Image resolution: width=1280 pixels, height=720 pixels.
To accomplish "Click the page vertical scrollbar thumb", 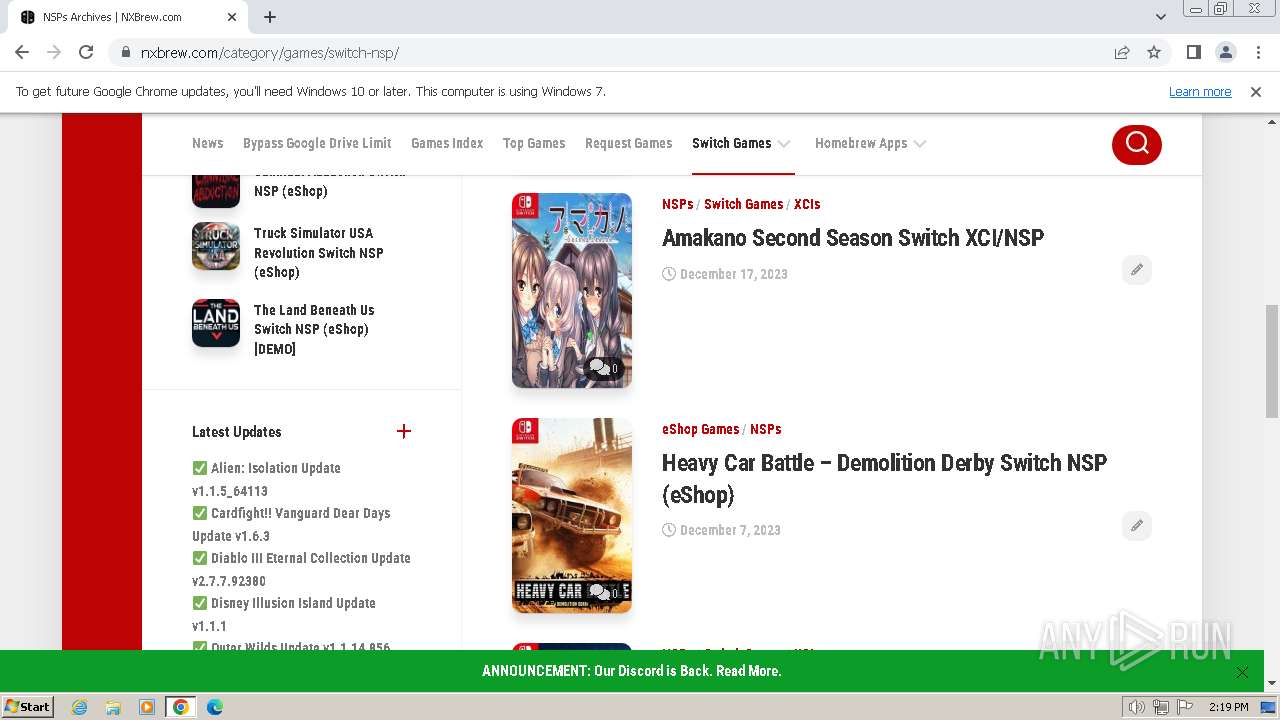I will [x=1272, y=361].
